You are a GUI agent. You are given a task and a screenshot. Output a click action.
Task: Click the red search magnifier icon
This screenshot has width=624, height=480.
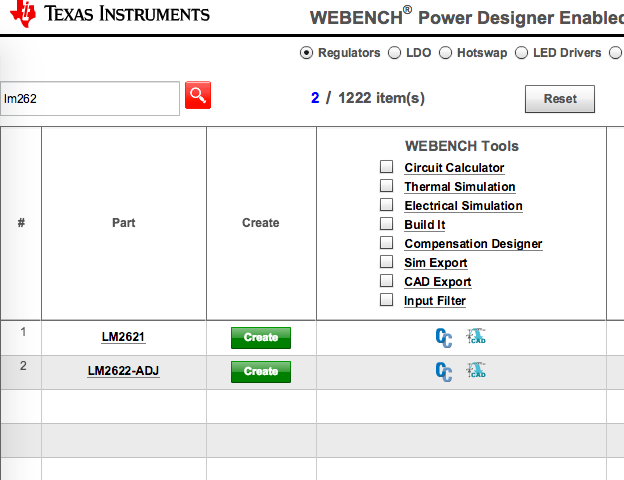click(198, 95)
